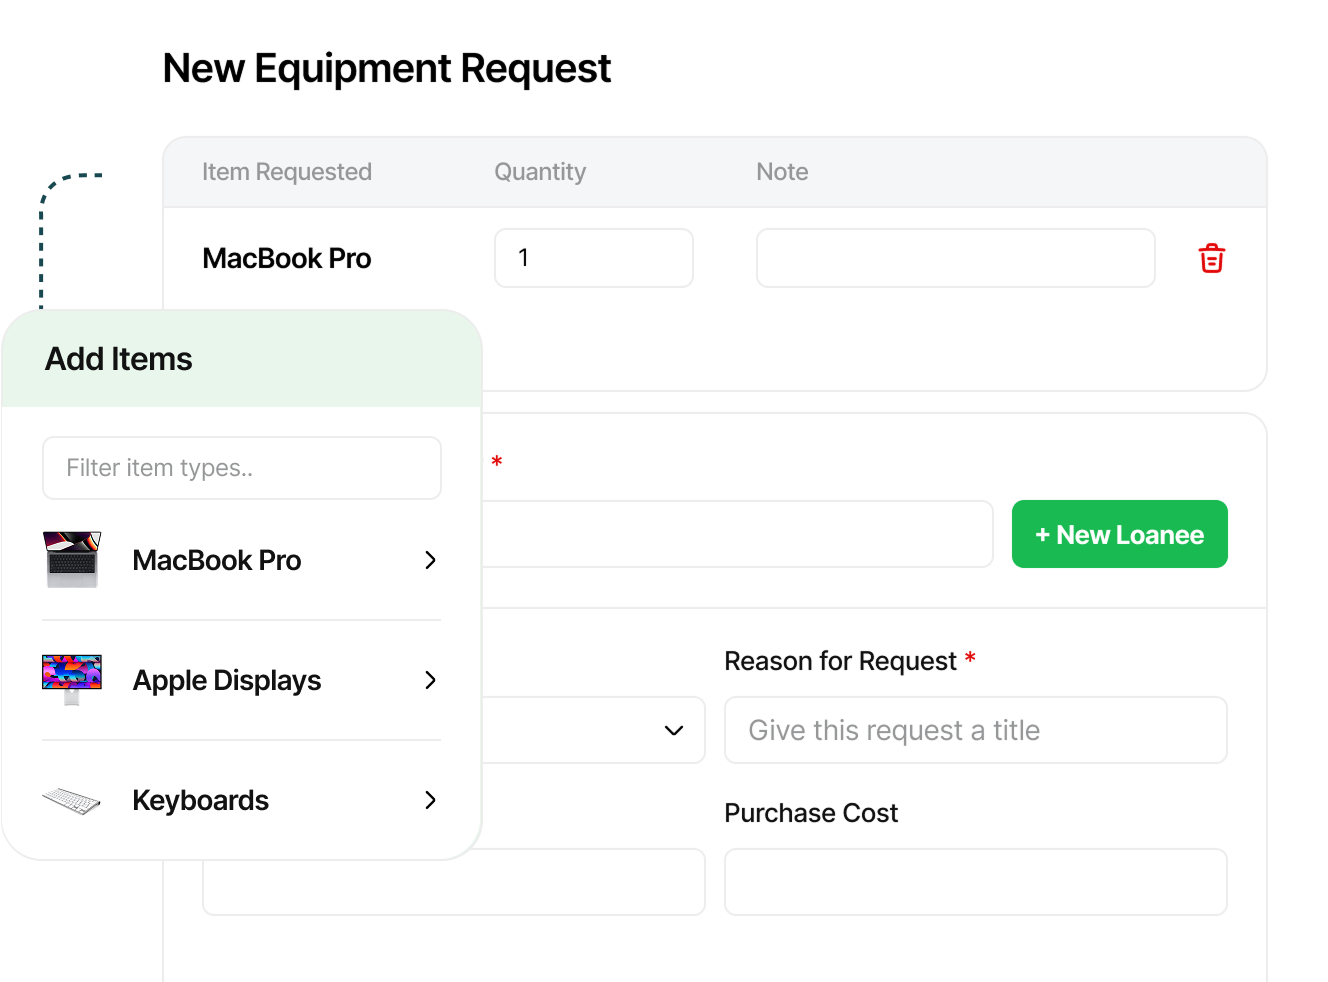Click the New Equipment Request title
This screenshot has width=1328, height=982.
point(387,68)
